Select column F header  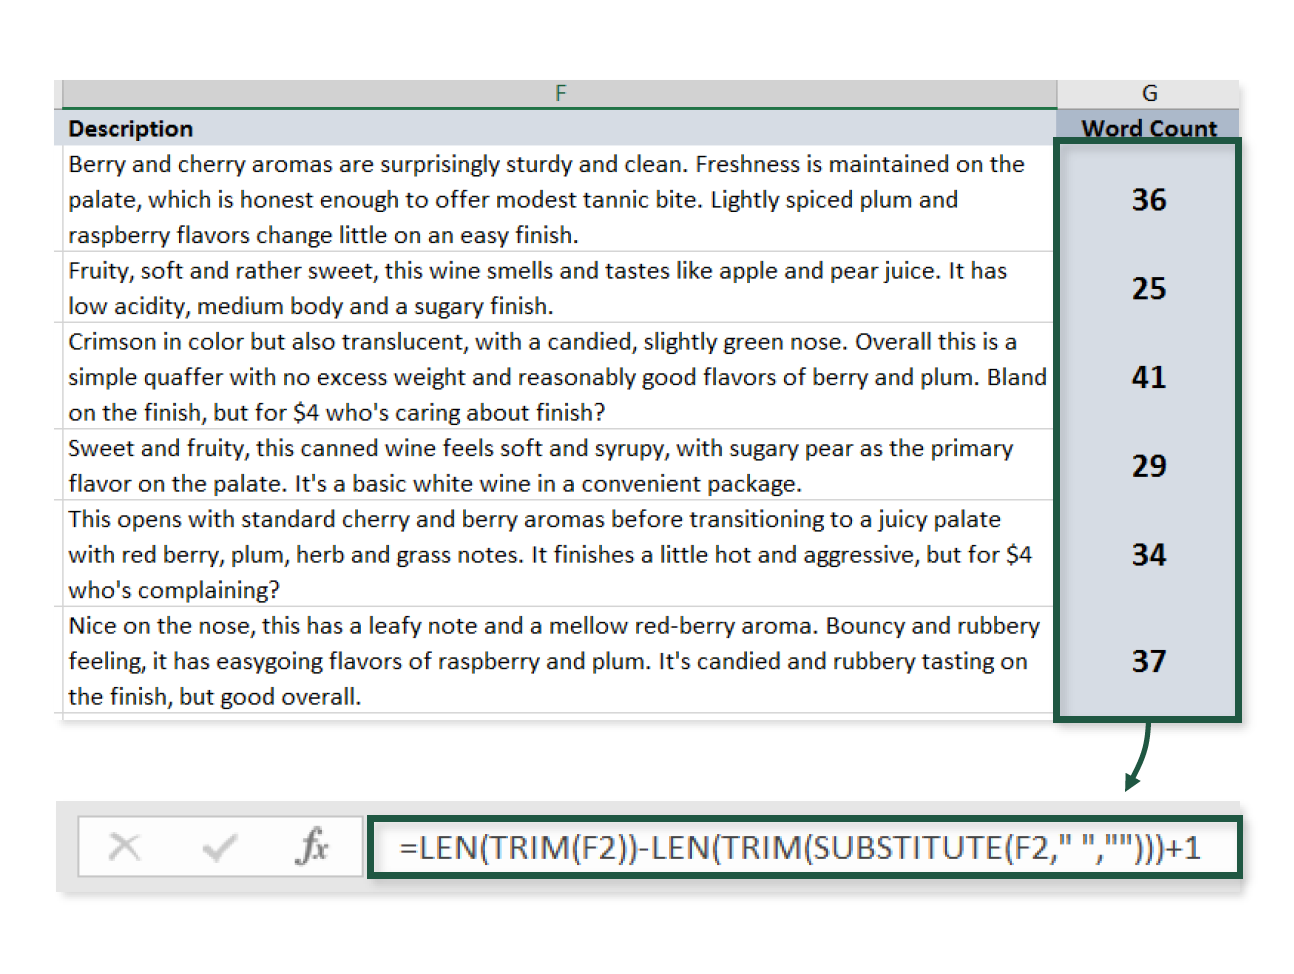pos(559,93)
